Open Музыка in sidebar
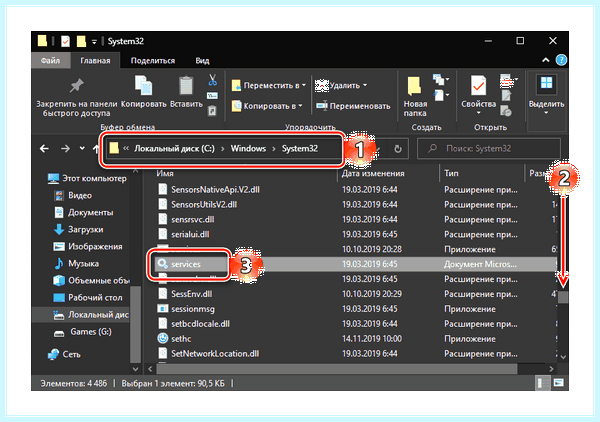 pos(76,264)
